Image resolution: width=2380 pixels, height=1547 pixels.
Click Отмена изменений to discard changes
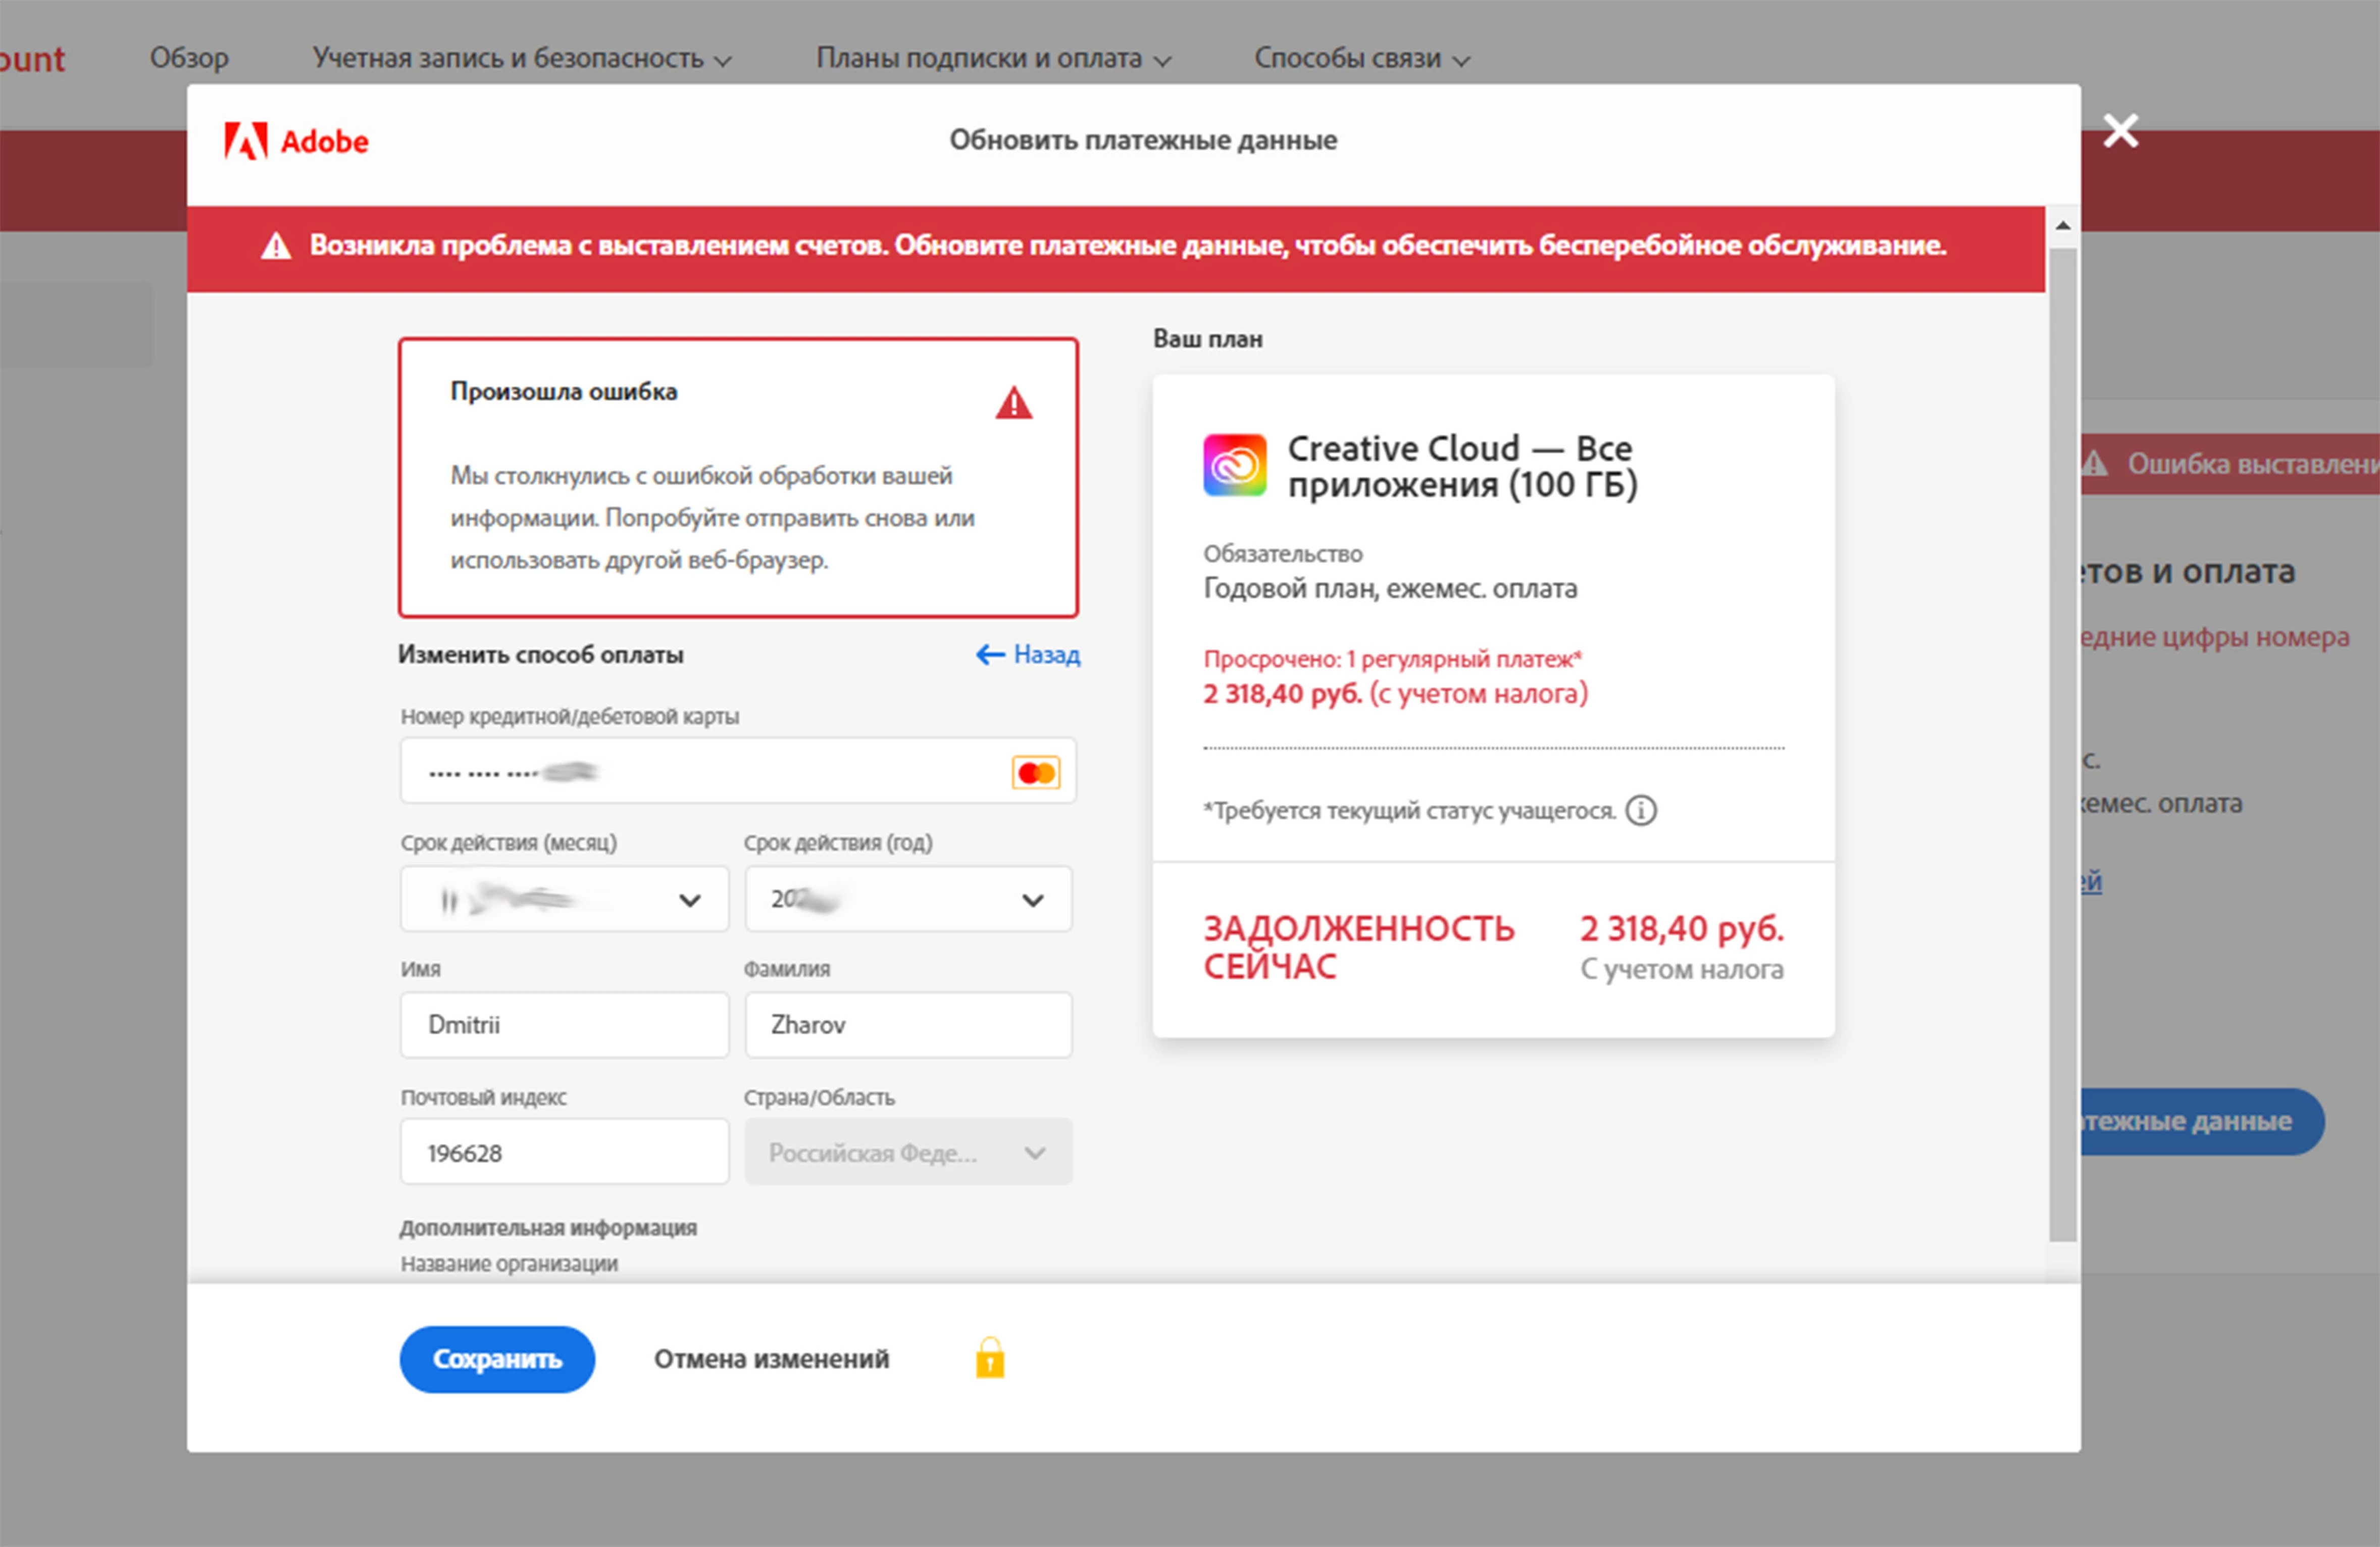click(x=771, y=1359)
